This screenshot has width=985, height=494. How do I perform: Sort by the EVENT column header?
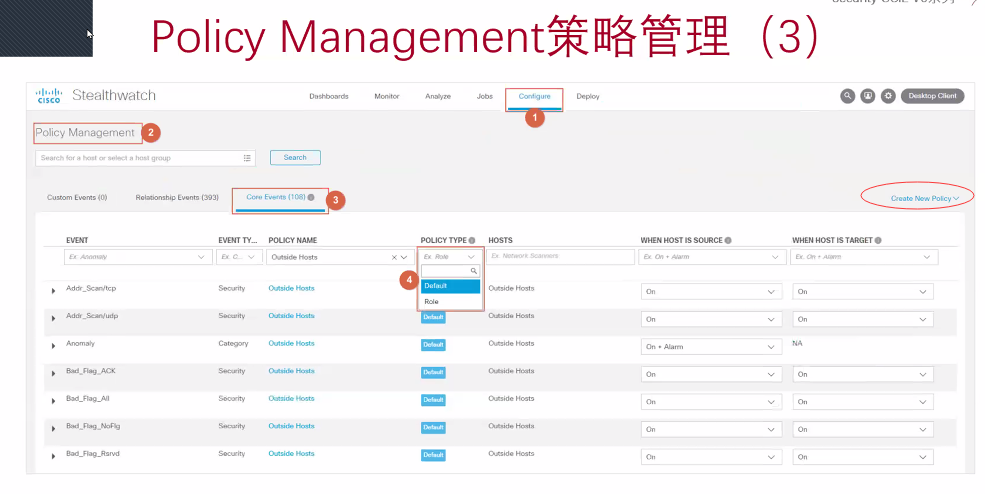point(77,240)
